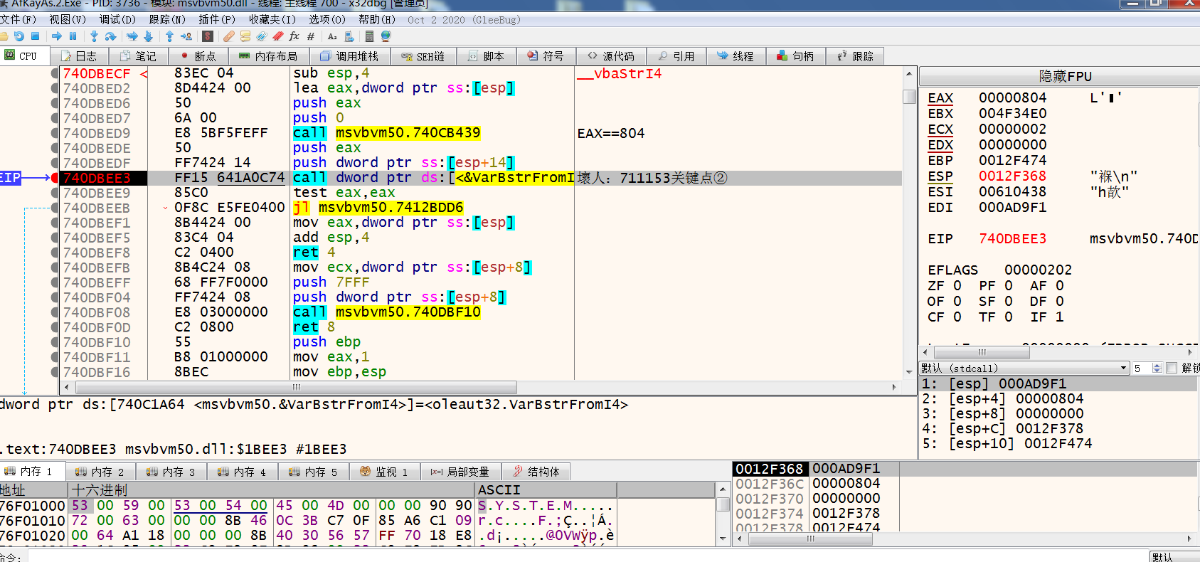Click the Stop debugging square icon
1200x562 pixels.
[35, 36]
